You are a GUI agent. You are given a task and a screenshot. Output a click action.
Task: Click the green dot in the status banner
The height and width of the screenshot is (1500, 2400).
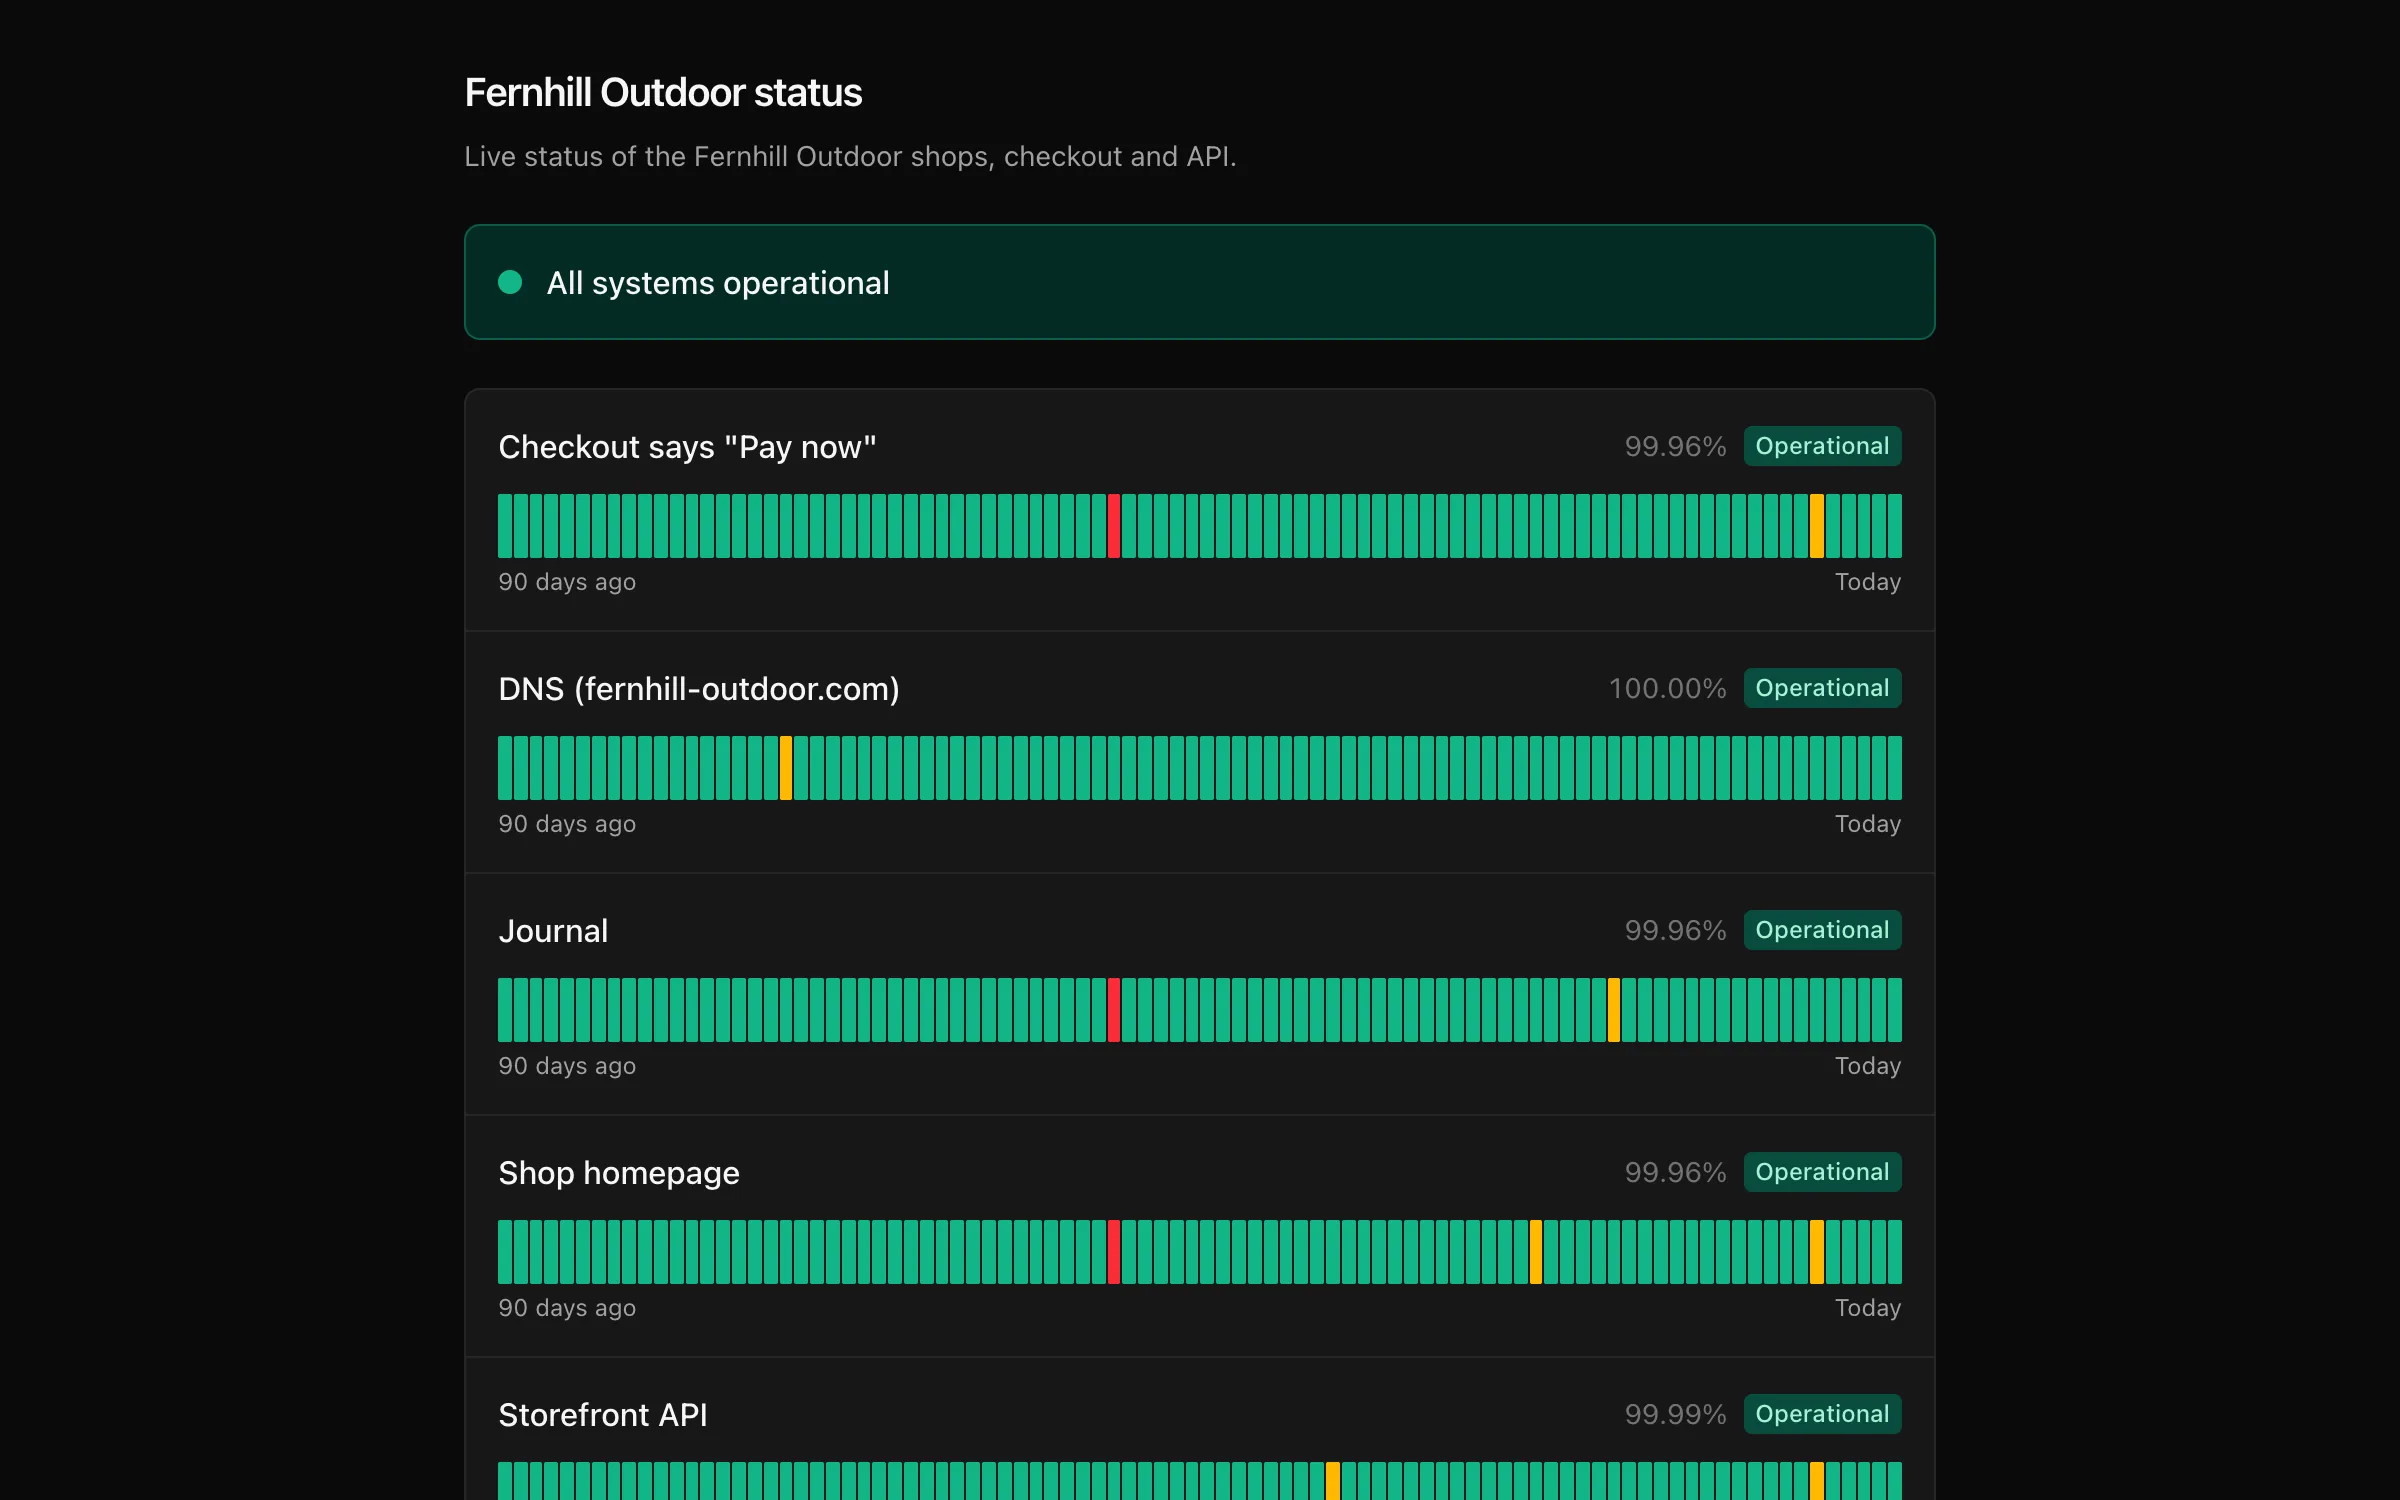pyautogui.click(x=510, y=283)
